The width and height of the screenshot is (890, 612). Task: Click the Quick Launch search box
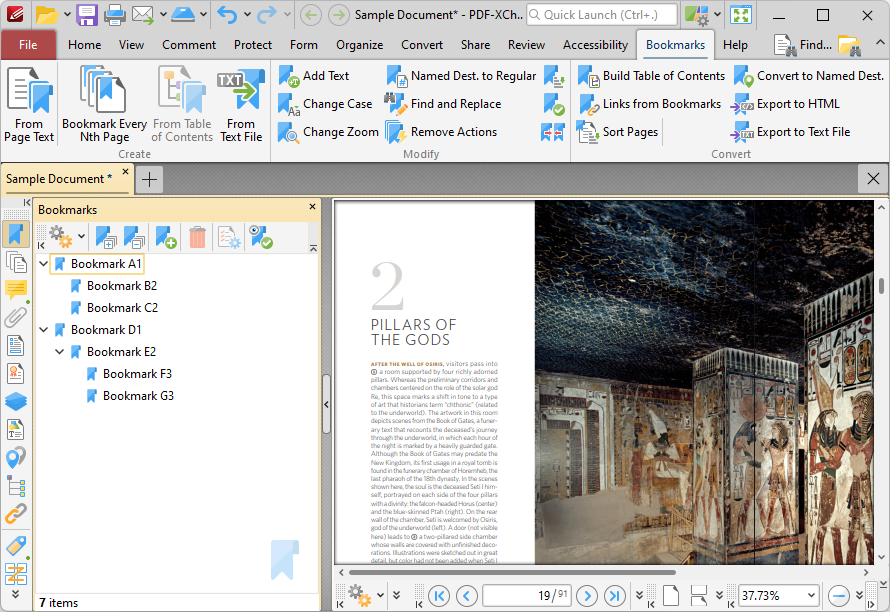[x=602, y=15]
